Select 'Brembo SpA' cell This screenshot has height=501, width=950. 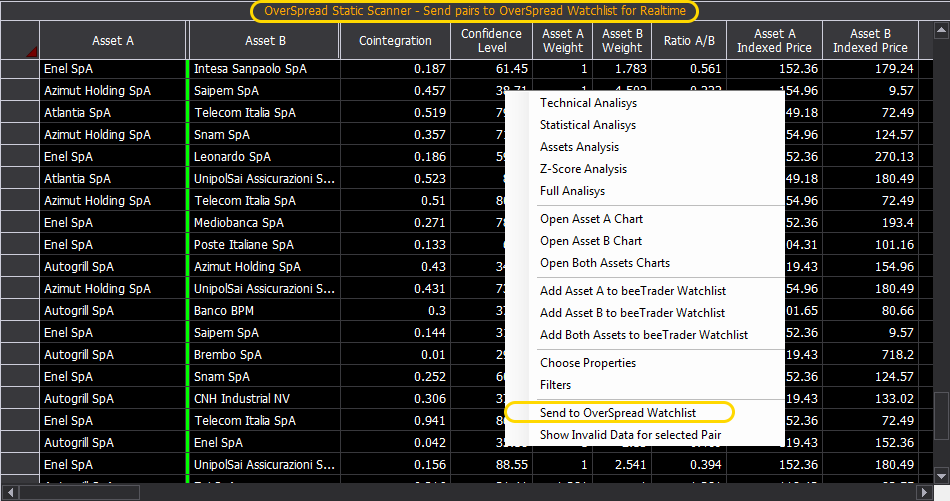pyautogui.click(x=264, y=355)
